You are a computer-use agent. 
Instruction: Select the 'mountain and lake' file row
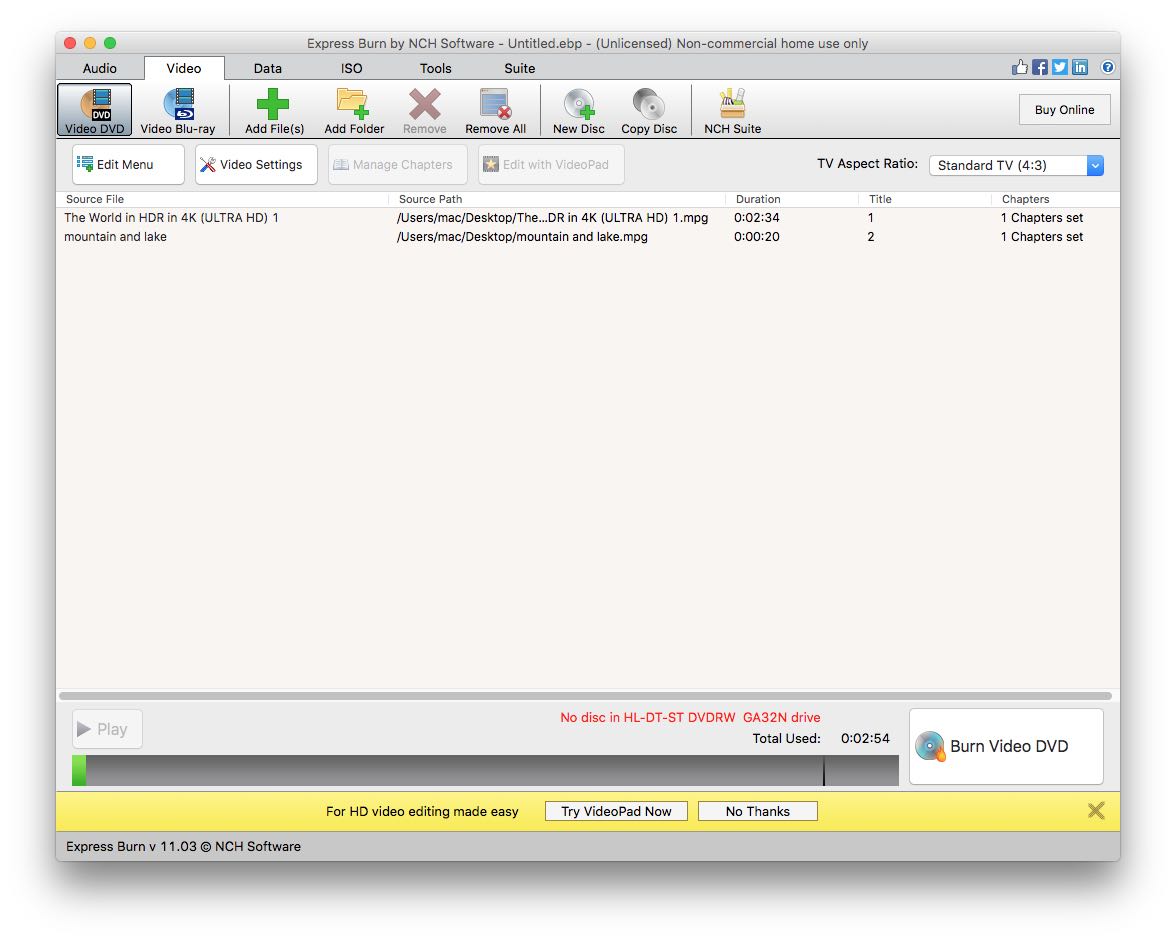tap(116, 237)
